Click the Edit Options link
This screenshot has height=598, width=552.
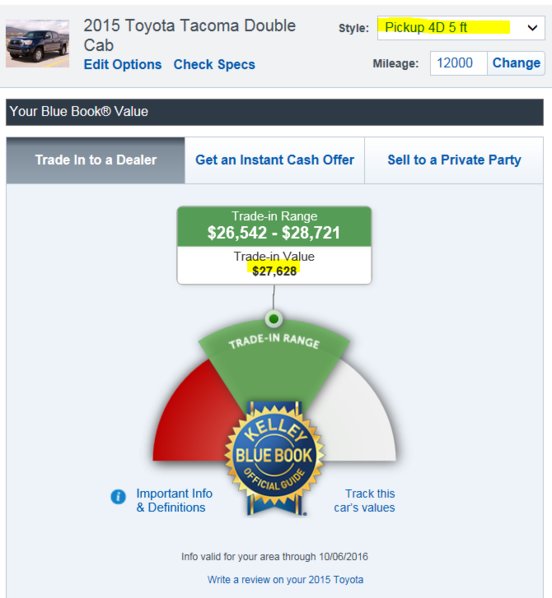coord(123,64)
